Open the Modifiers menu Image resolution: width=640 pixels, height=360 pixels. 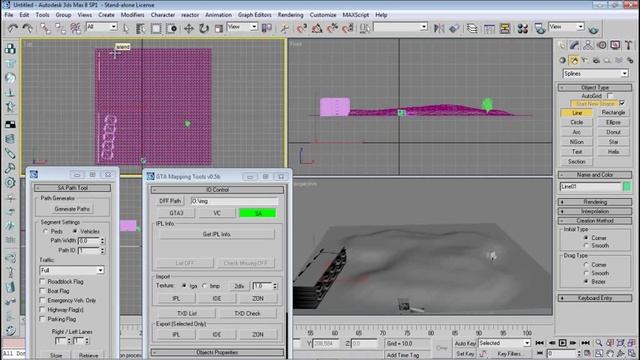tap(132, 15)
